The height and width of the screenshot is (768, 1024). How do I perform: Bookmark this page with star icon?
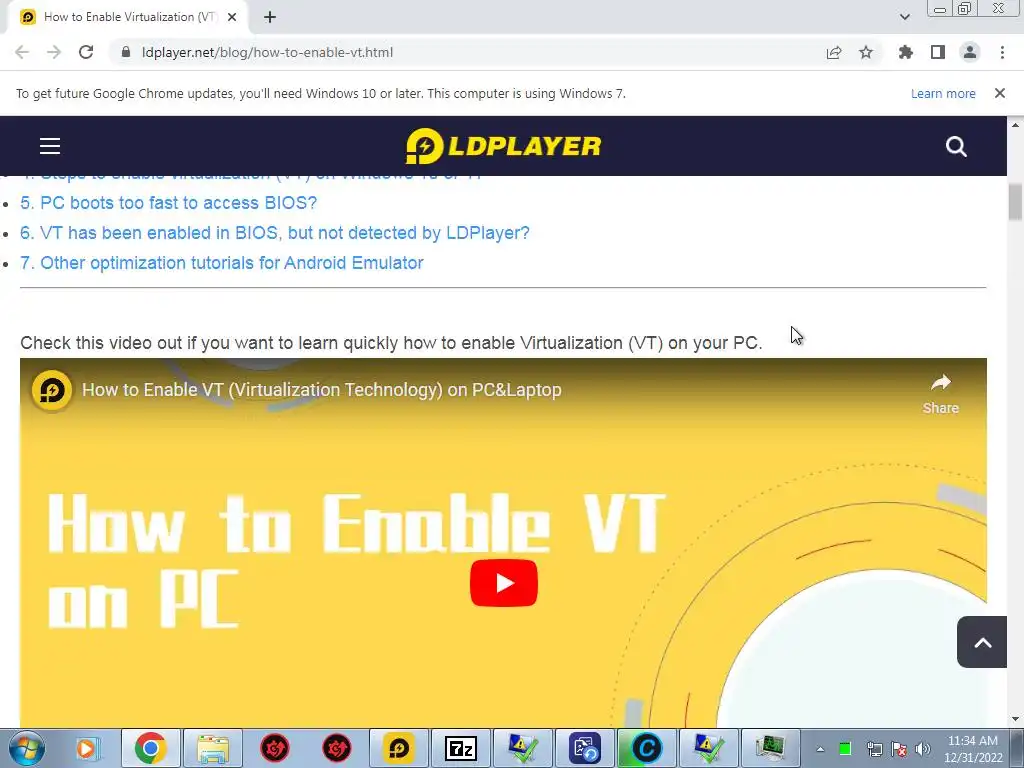(866, 52)
